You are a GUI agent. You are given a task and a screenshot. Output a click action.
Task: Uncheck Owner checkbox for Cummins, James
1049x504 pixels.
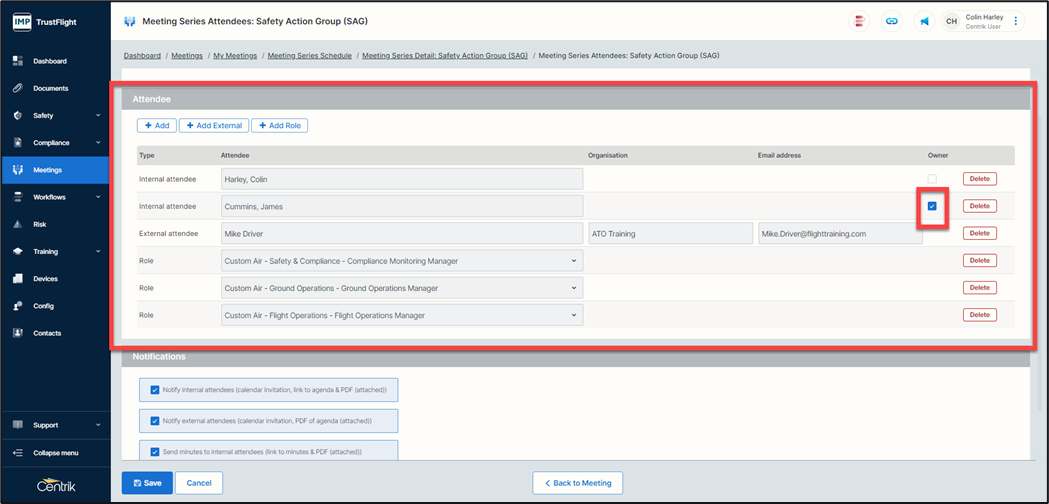click(x=932, y=206)
